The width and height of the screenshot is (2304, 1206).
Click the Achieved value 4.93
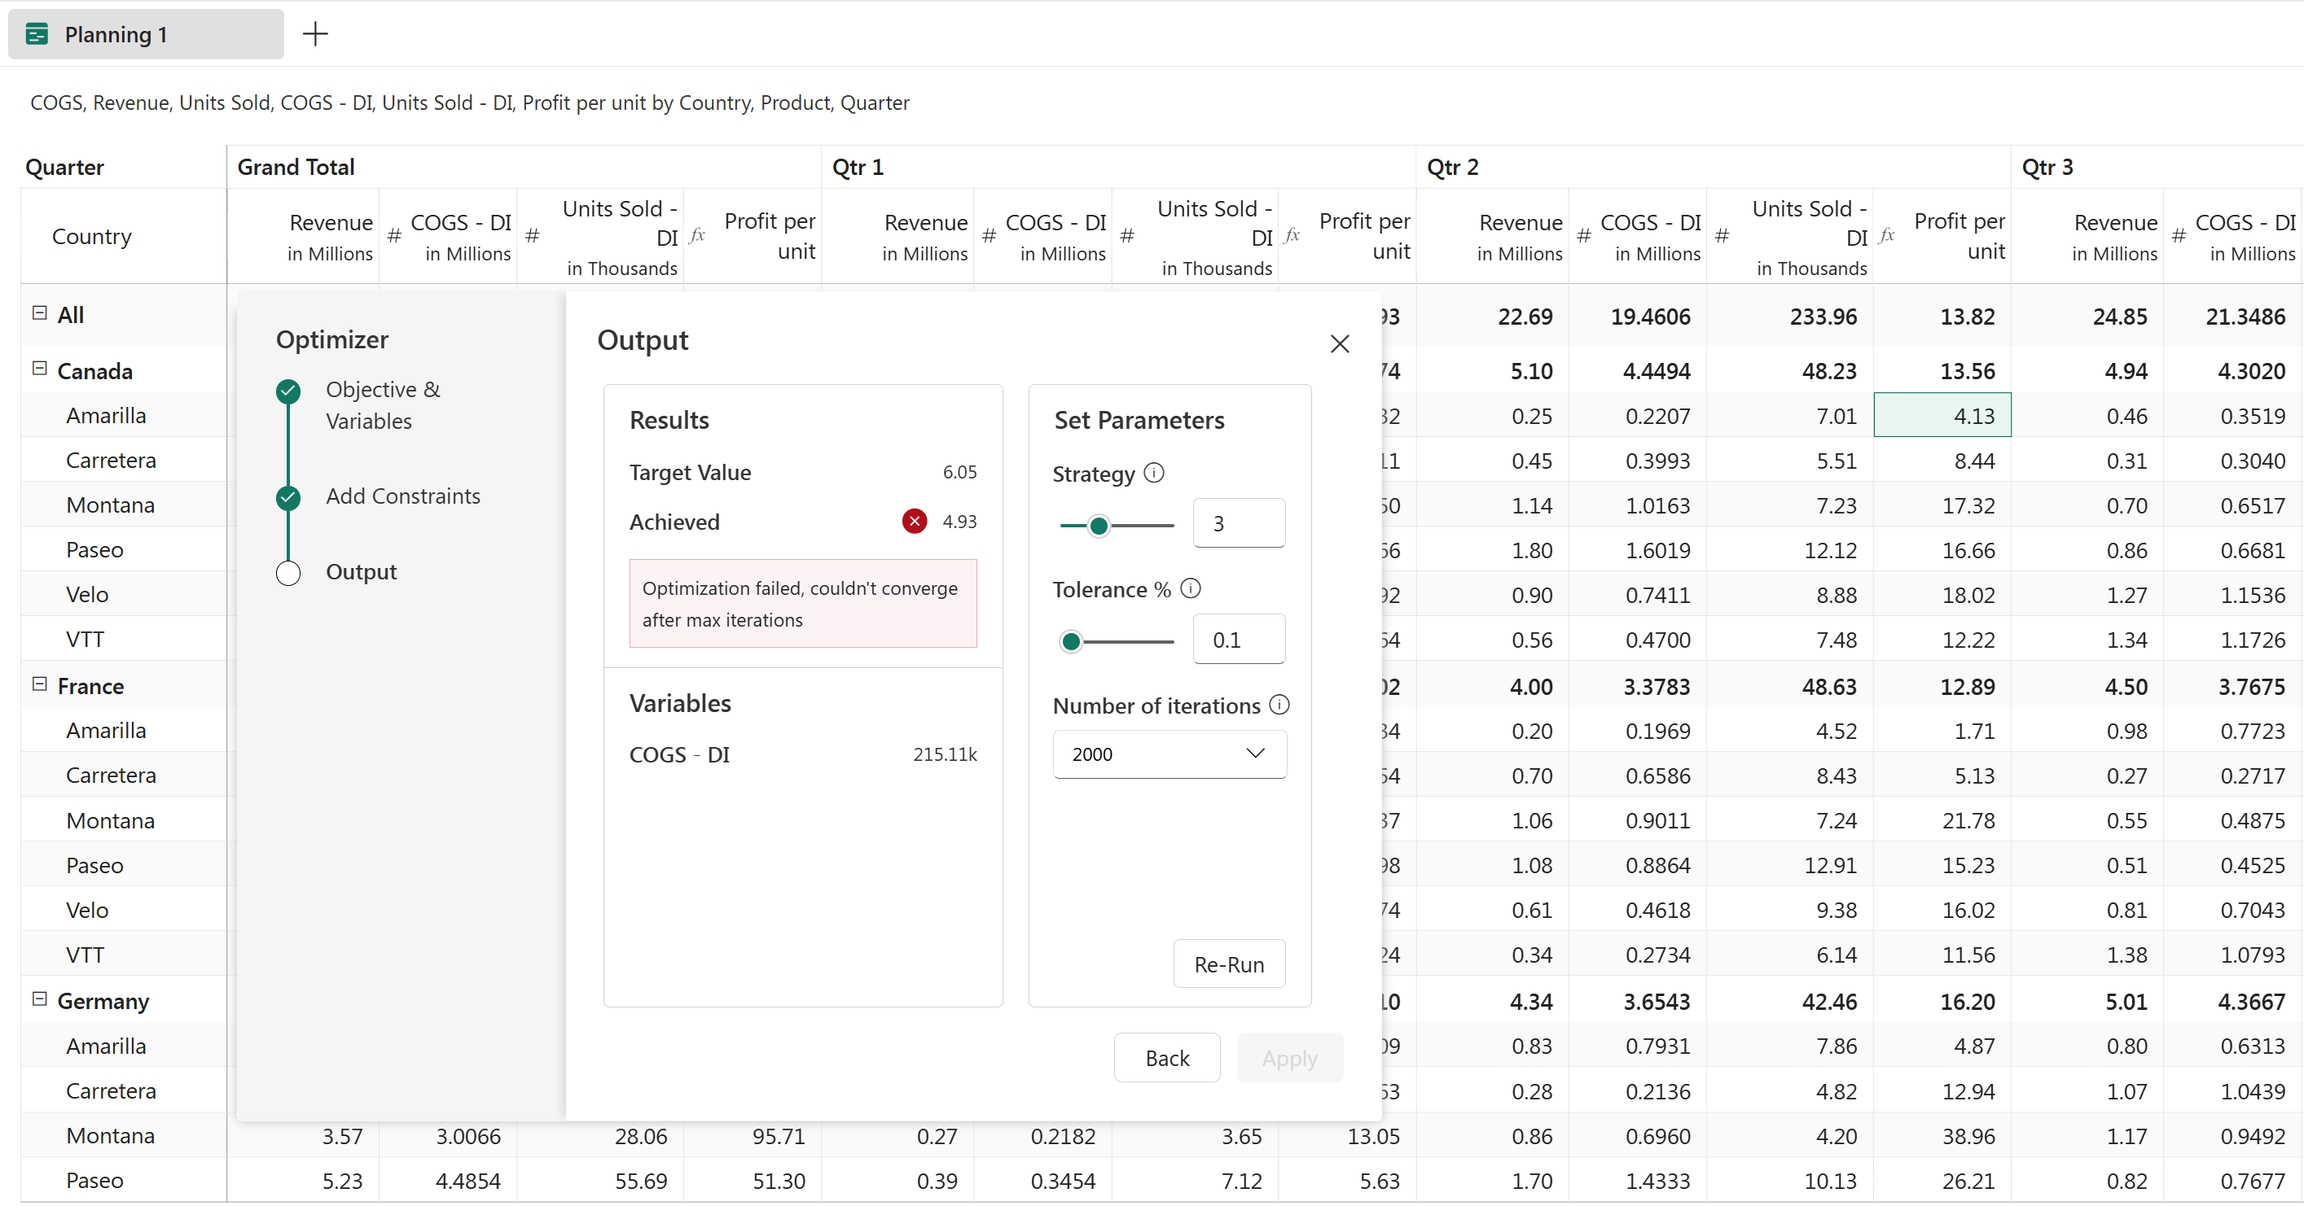960,521
